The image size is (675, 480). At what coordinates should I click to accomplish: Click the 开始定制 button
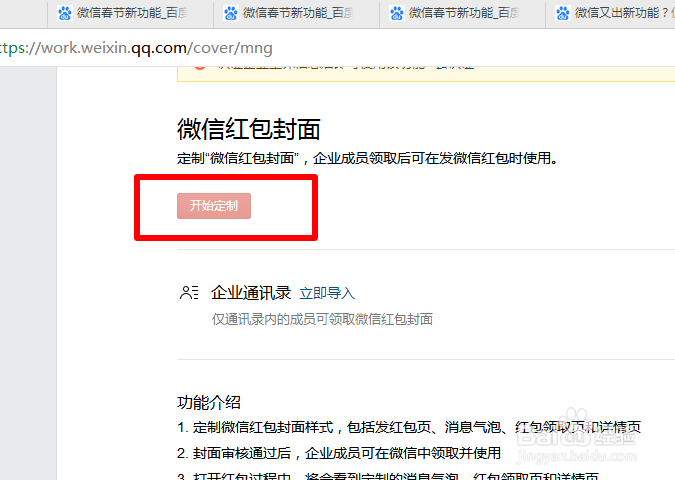[214, 206]
